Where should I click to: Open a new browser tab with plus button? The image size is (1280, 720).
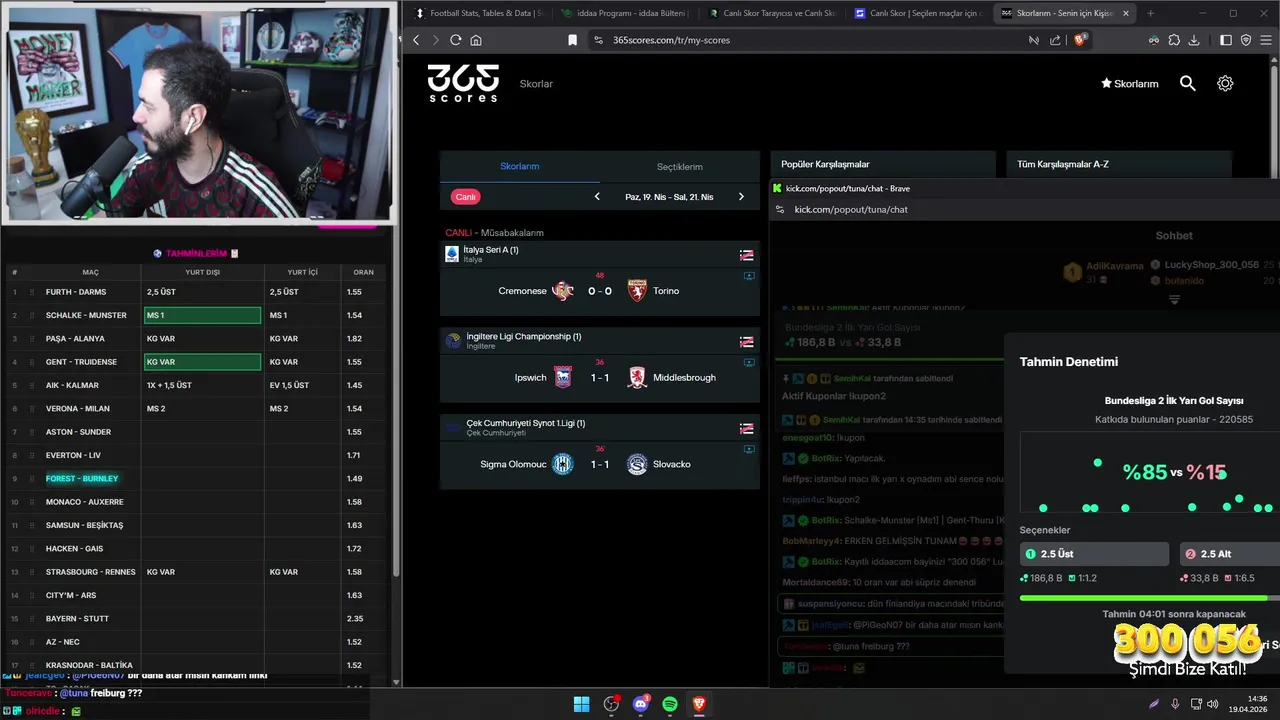[1150, 13]
